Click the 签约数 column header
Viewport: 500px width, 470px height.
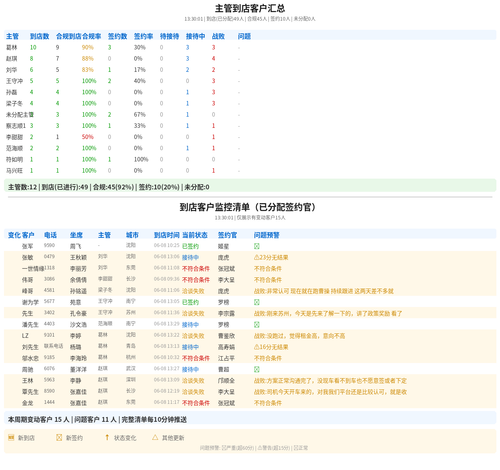(x=117, y=36)
